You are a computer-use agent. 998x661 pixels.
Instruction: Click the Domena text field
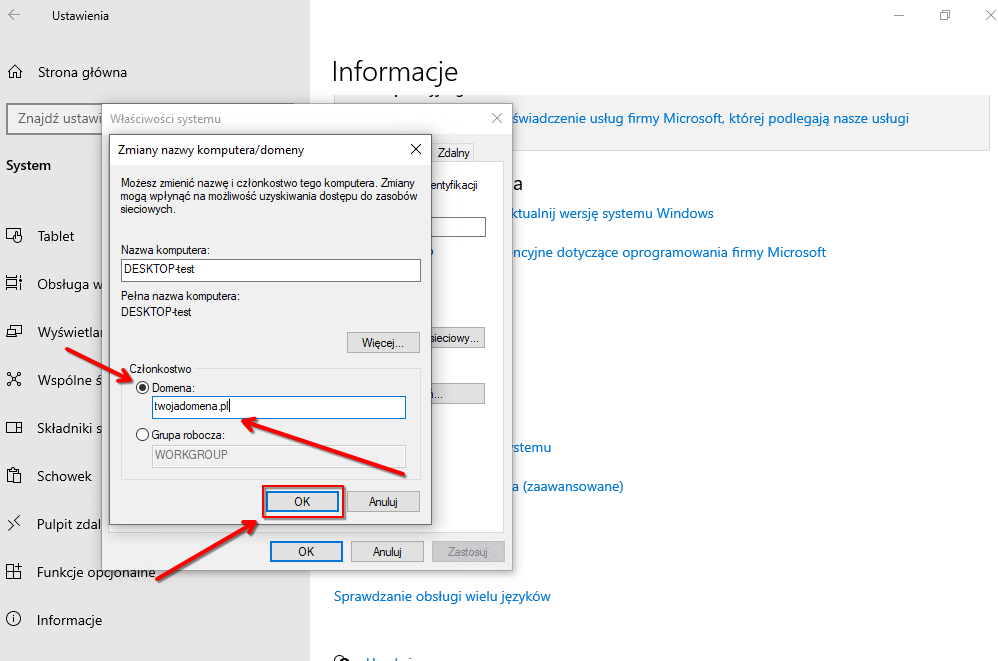(278, 407)
